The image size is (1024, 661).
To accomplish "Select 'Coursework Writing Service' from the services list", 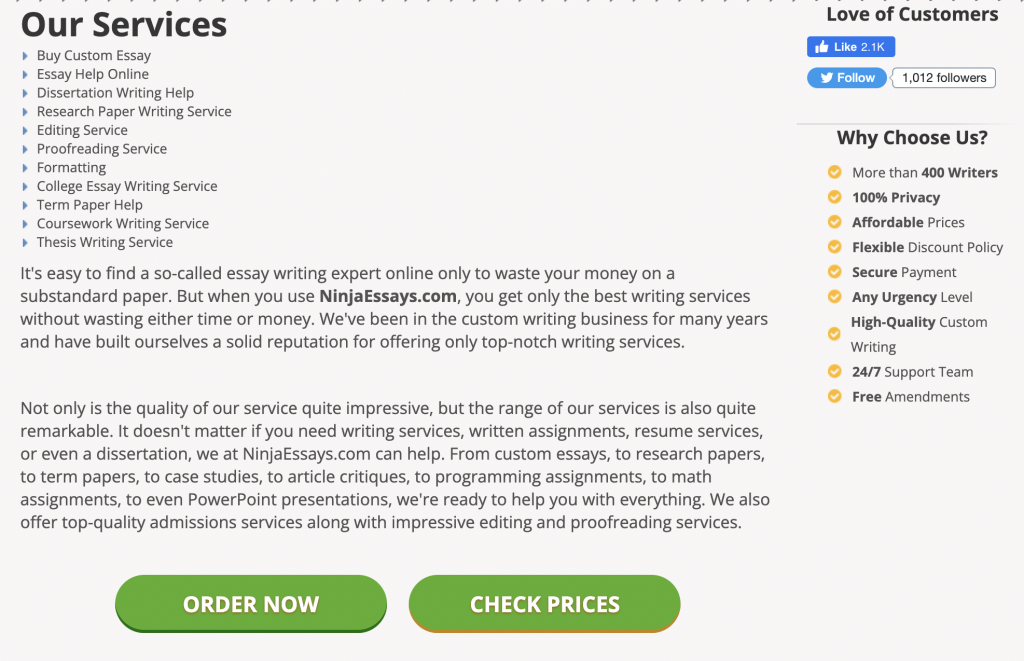I will click(x=122, y=223).
